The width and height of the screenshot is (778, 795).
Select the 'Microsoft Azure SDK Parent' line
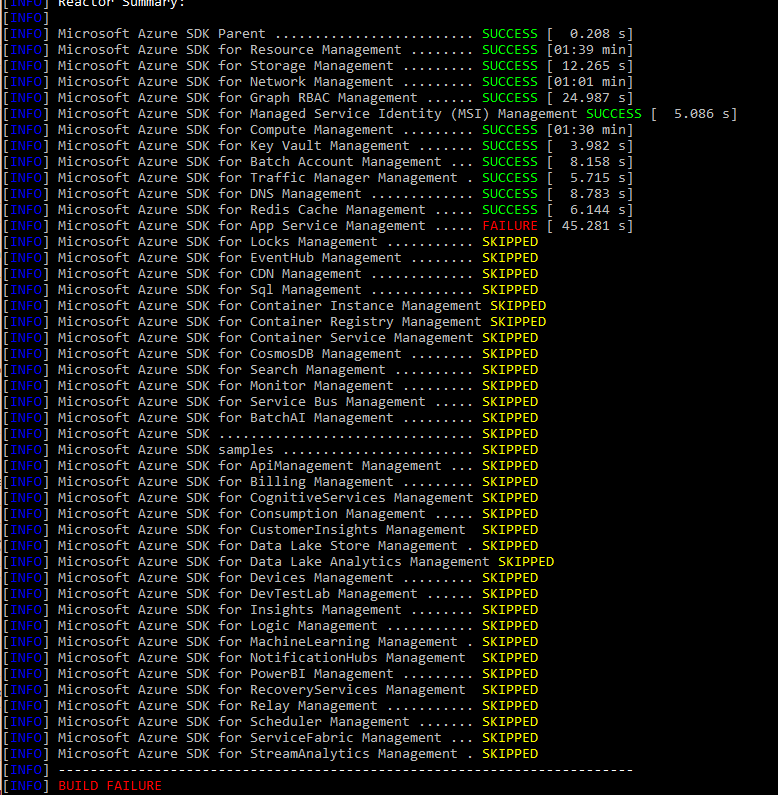click(x=318, y=34)
